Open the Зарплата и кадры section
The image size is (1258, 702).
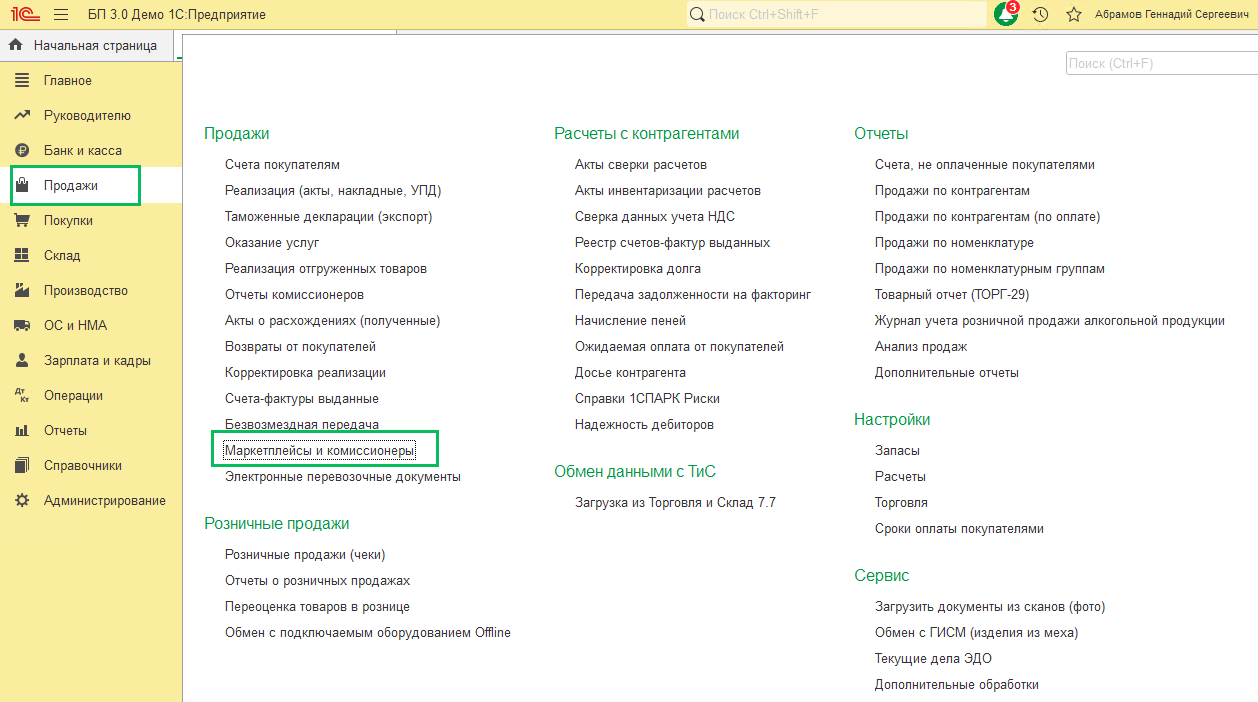click(x=96, y=361)
